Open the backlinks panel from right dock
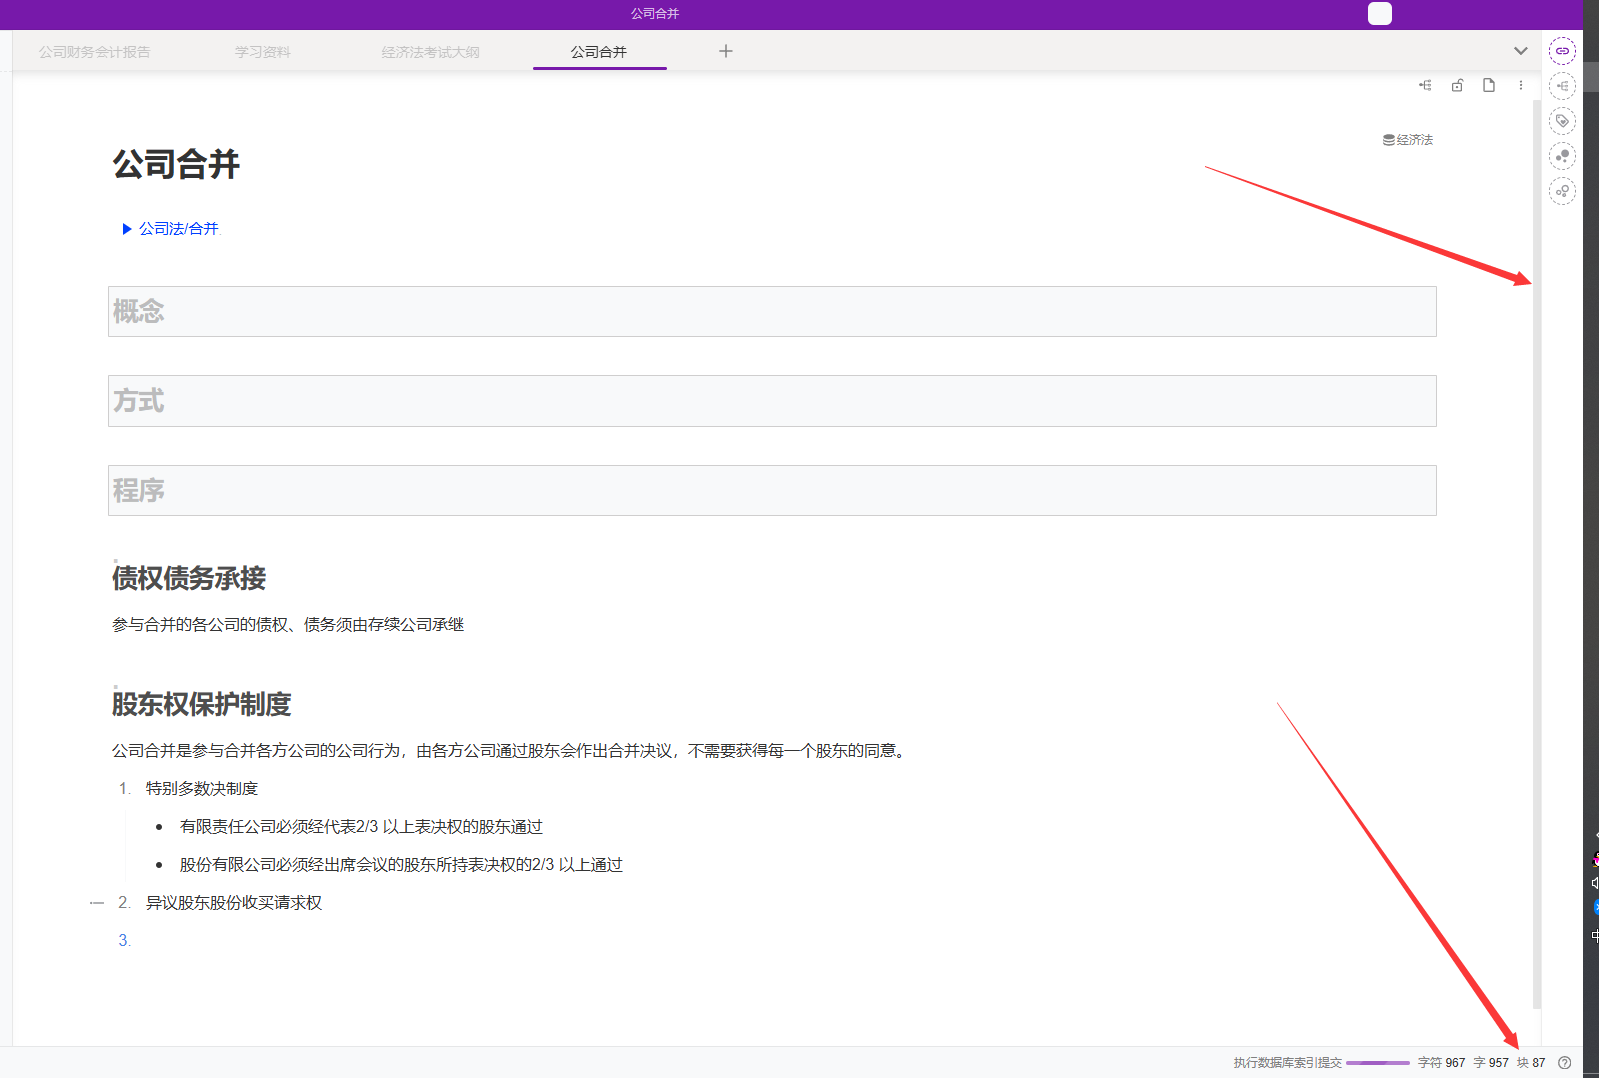This screenshot has height=1078, width=1599. (1562, 51)
